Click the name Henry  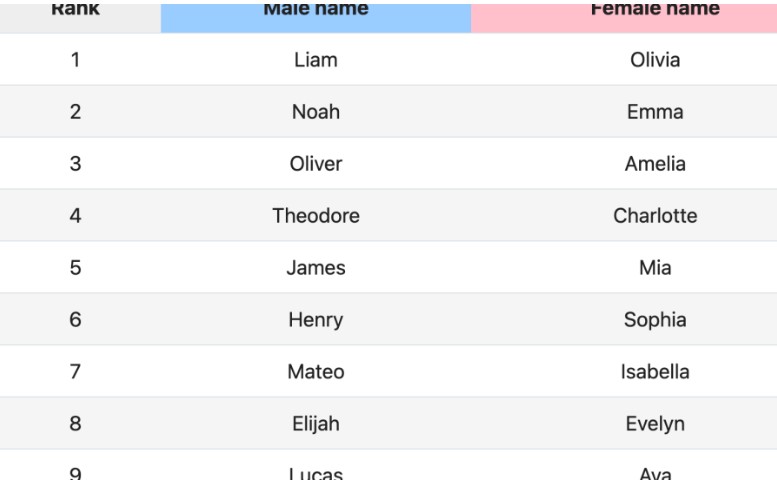coord(316,320)
